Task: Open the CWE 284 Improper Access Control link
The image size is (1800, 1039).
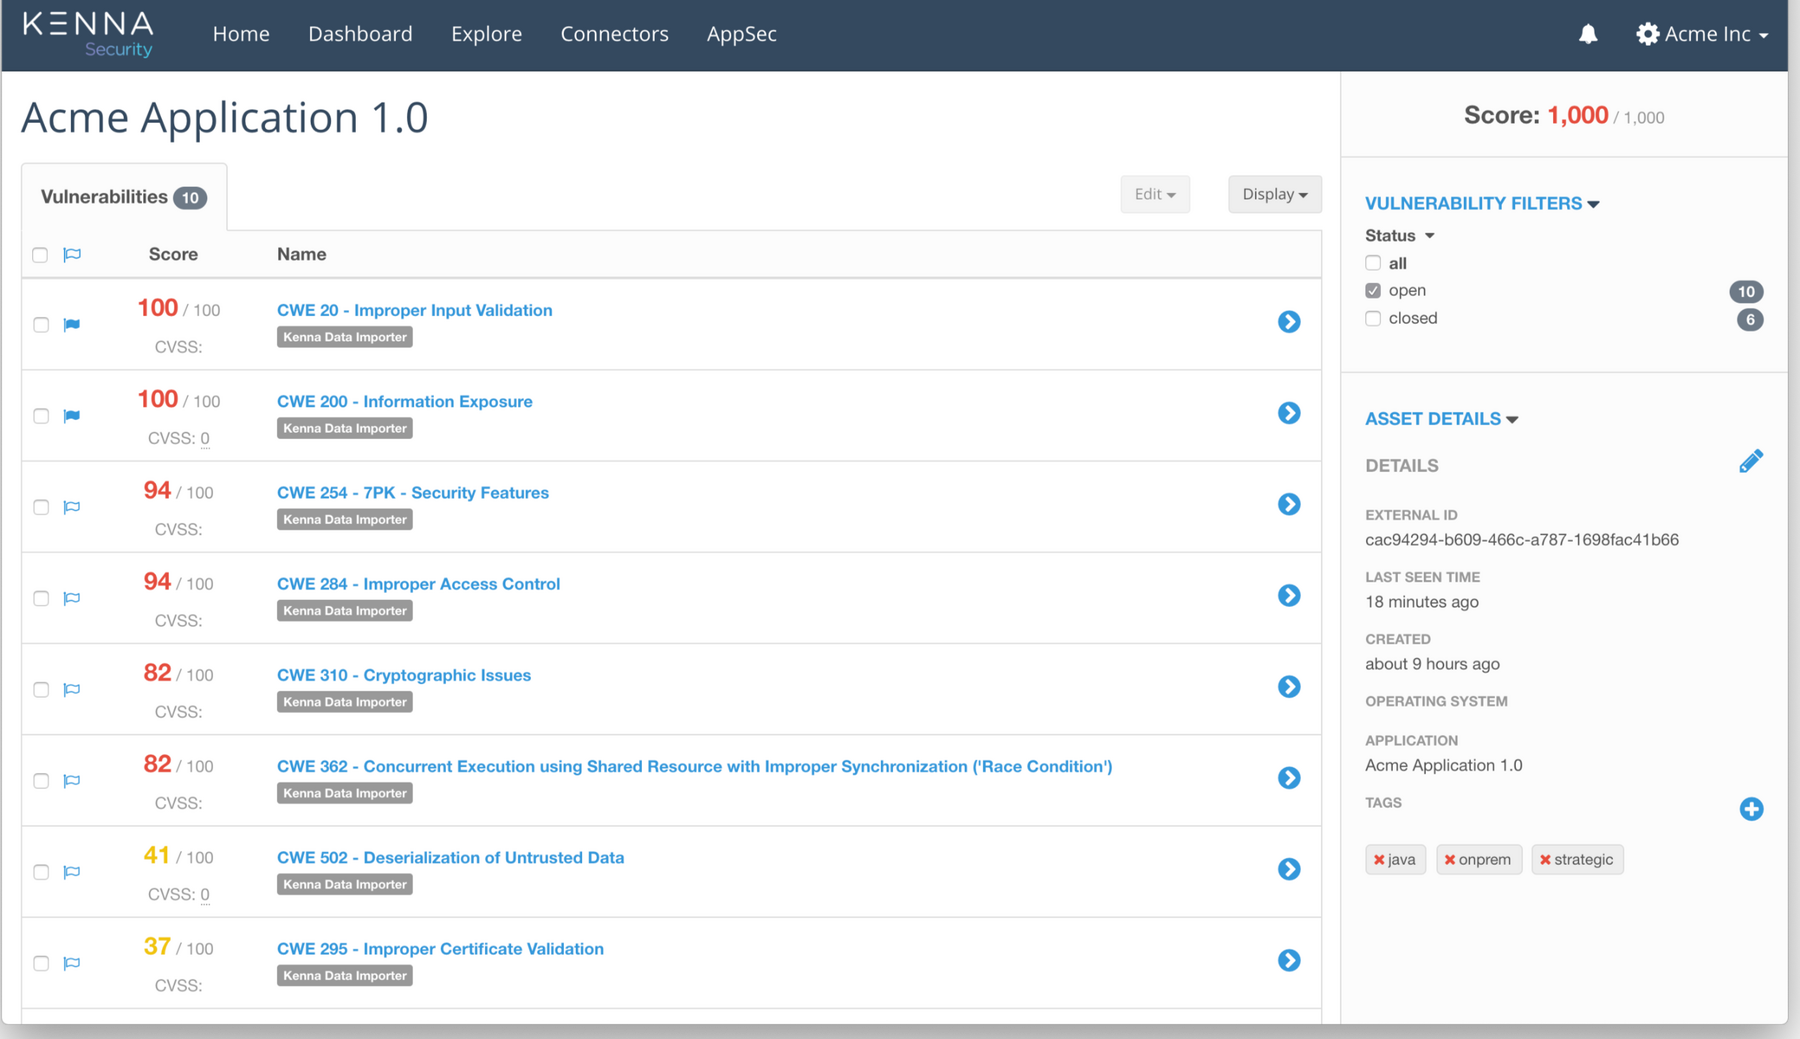Action: coord(418,584)
